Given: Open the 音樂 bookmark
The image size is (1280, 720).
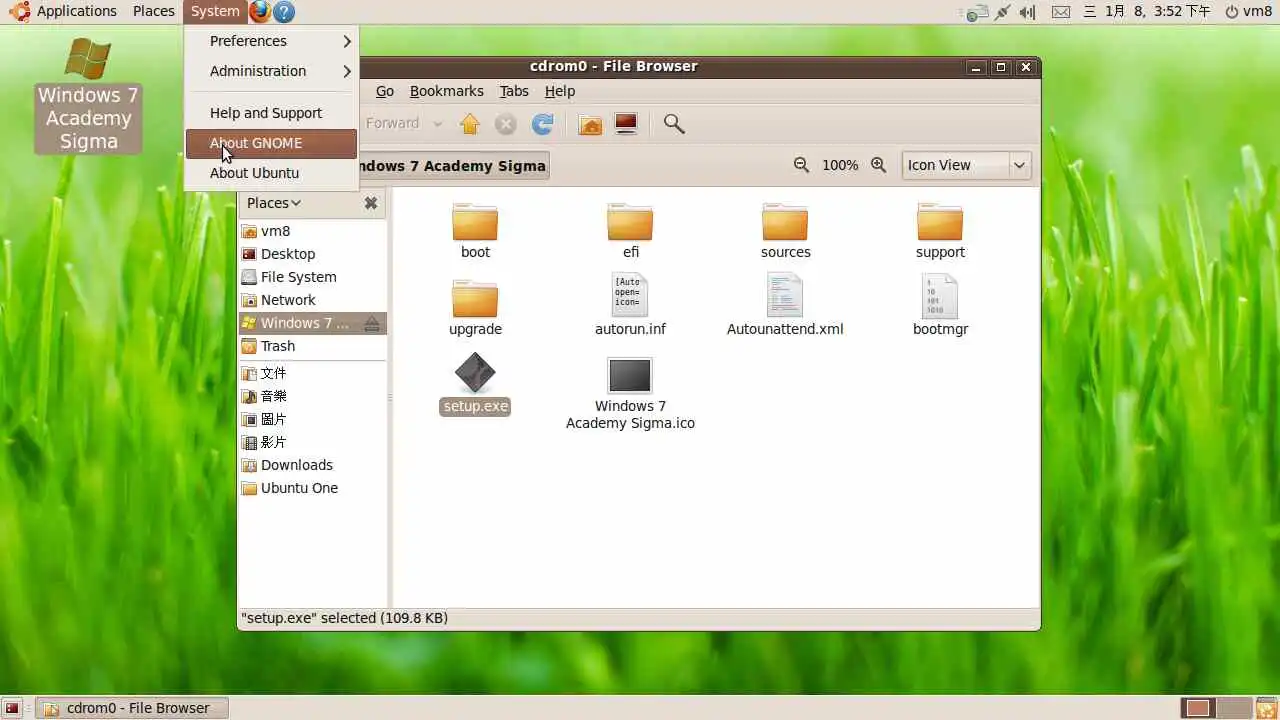Looking at the screenshot, I should pyautogui.click(x=312, y=396).
